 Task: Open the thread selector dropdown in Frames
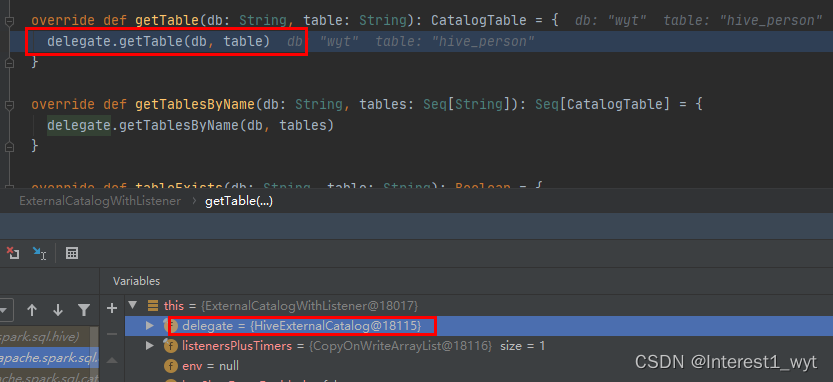click(x=5, y=310)
